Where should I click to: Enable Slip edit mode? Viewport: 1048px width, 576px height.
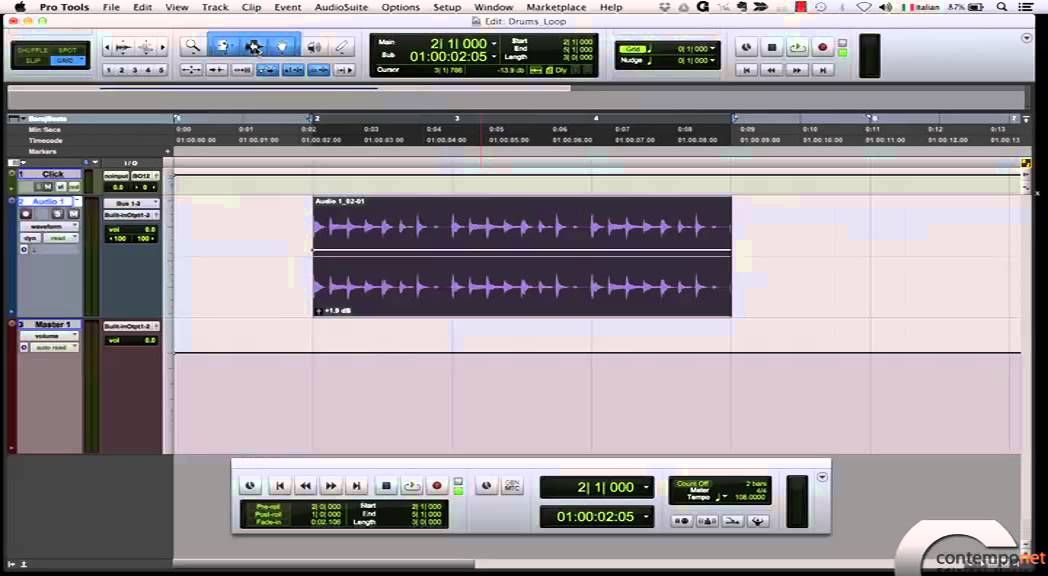tap(33, 60)
